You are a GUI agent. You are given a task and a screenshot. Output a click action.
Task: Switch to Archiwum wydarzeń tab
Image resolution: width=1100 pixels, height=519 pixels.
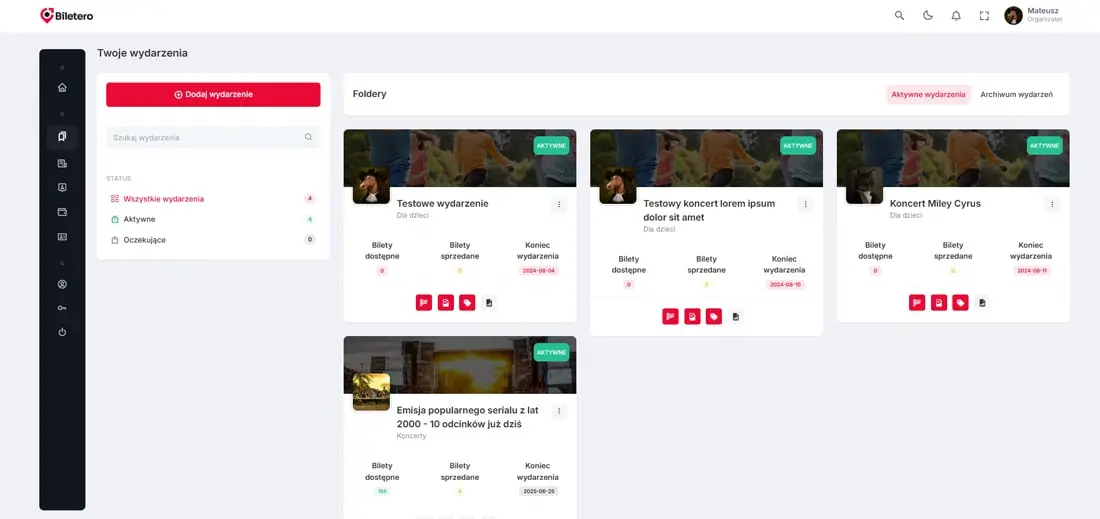(x=1016, y=94)
